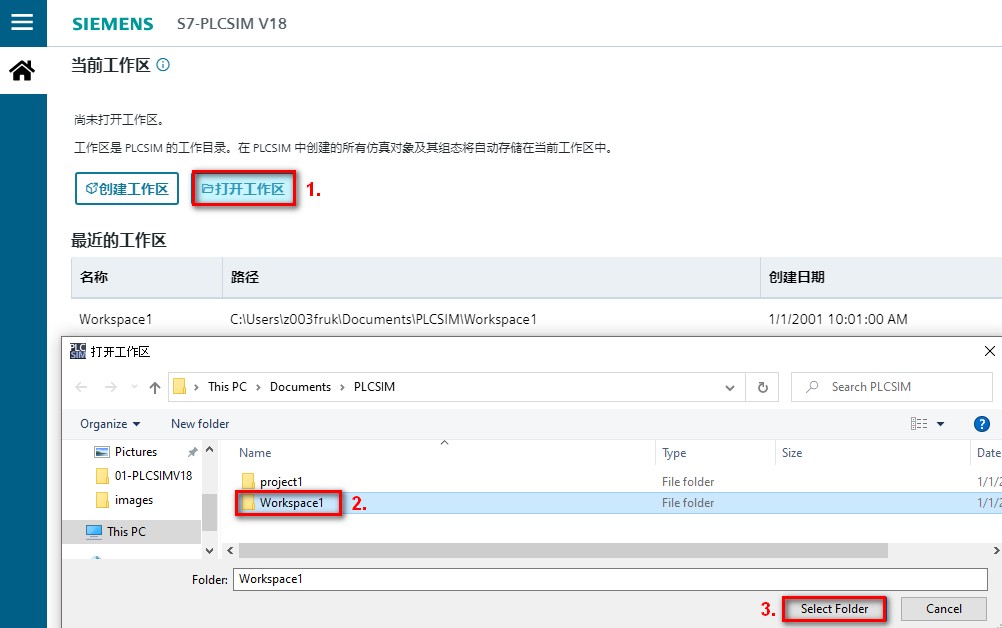This screenshot has height=628, width=1002.
Task: Click the Folder name input field
Action: [x=610, y=579]
